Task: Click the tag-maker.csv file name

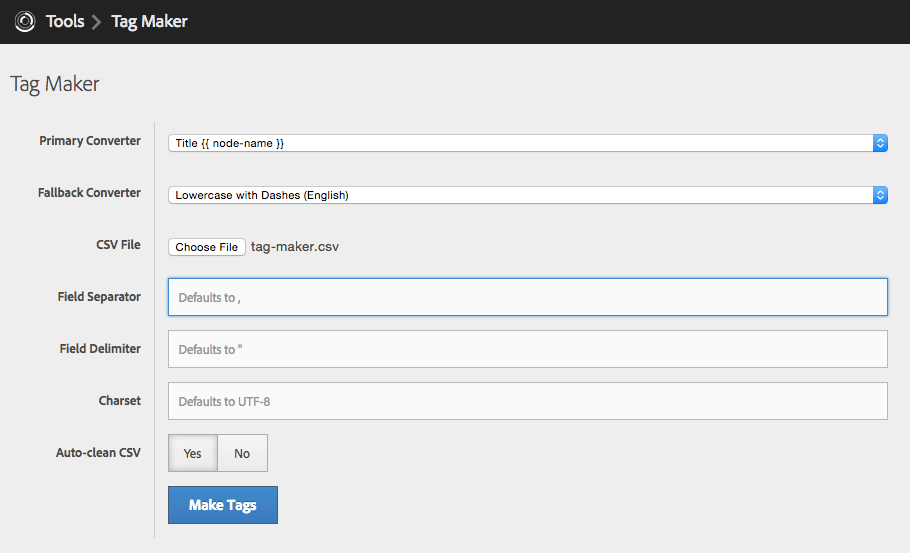Action: [295, 247]
